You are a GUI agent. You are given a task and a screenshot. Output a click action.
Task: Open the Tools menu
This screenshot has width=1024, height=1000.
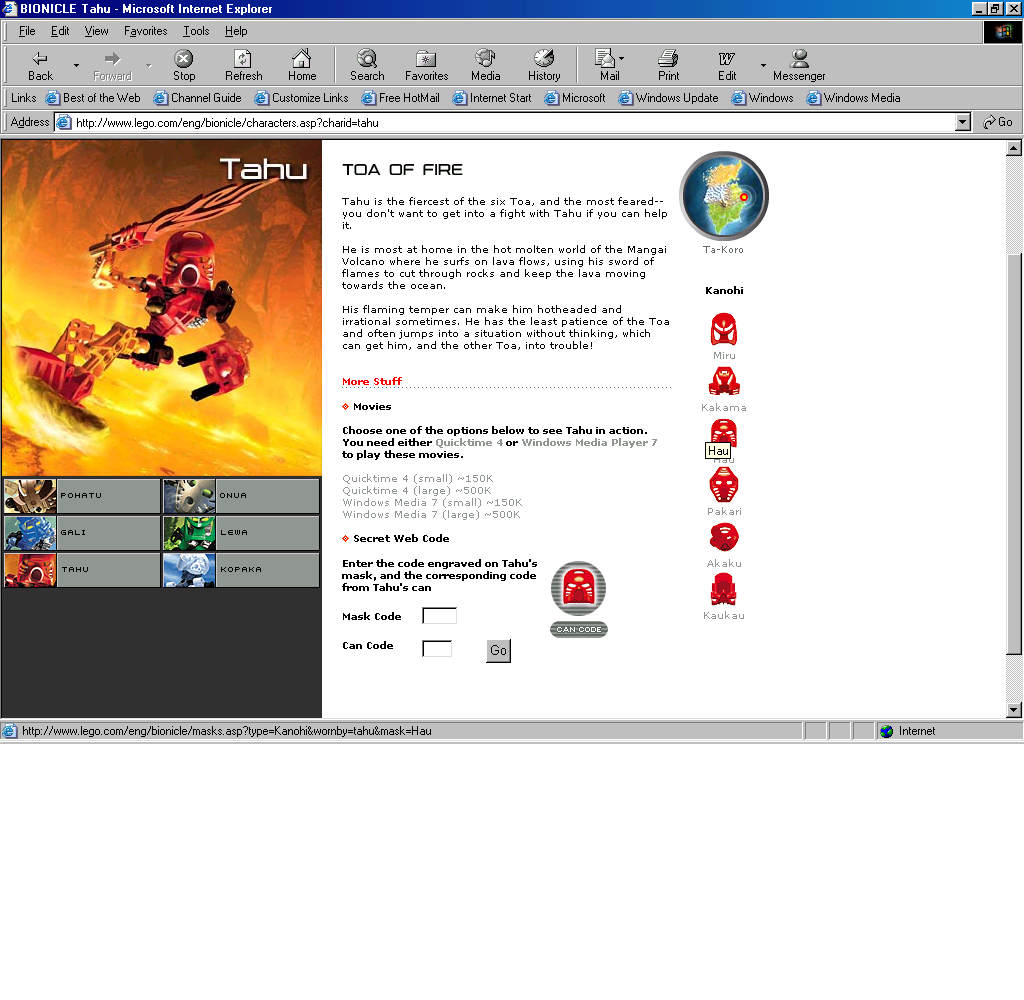[196, 31]
